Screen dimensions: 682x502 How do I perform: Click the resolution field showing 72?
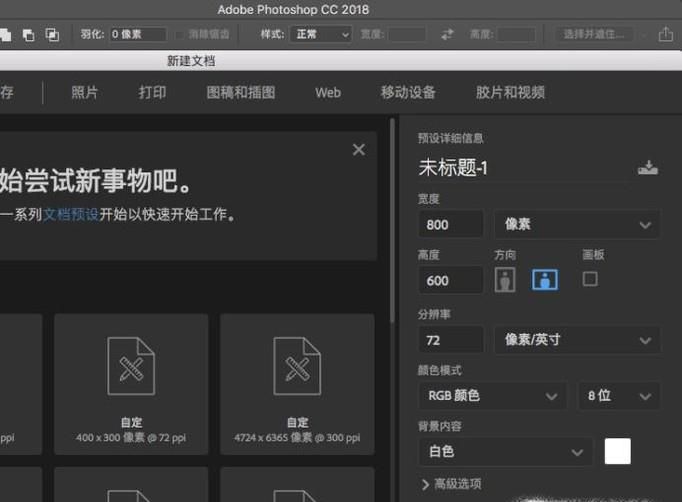click(x=451, y=340)
